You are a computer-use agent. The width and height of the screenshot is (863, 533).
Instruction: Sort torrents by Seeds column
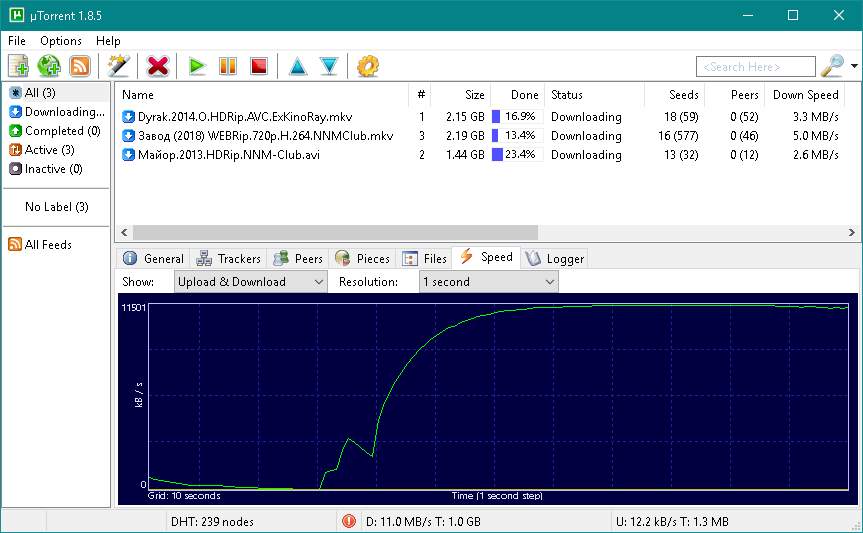click(675, 95)
